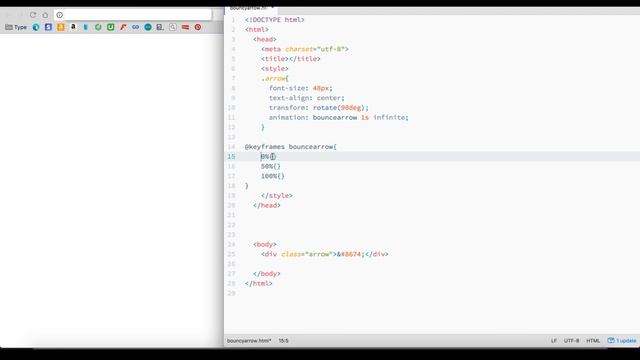Click inside the browser address bar
640x360 pixels.
133,15
